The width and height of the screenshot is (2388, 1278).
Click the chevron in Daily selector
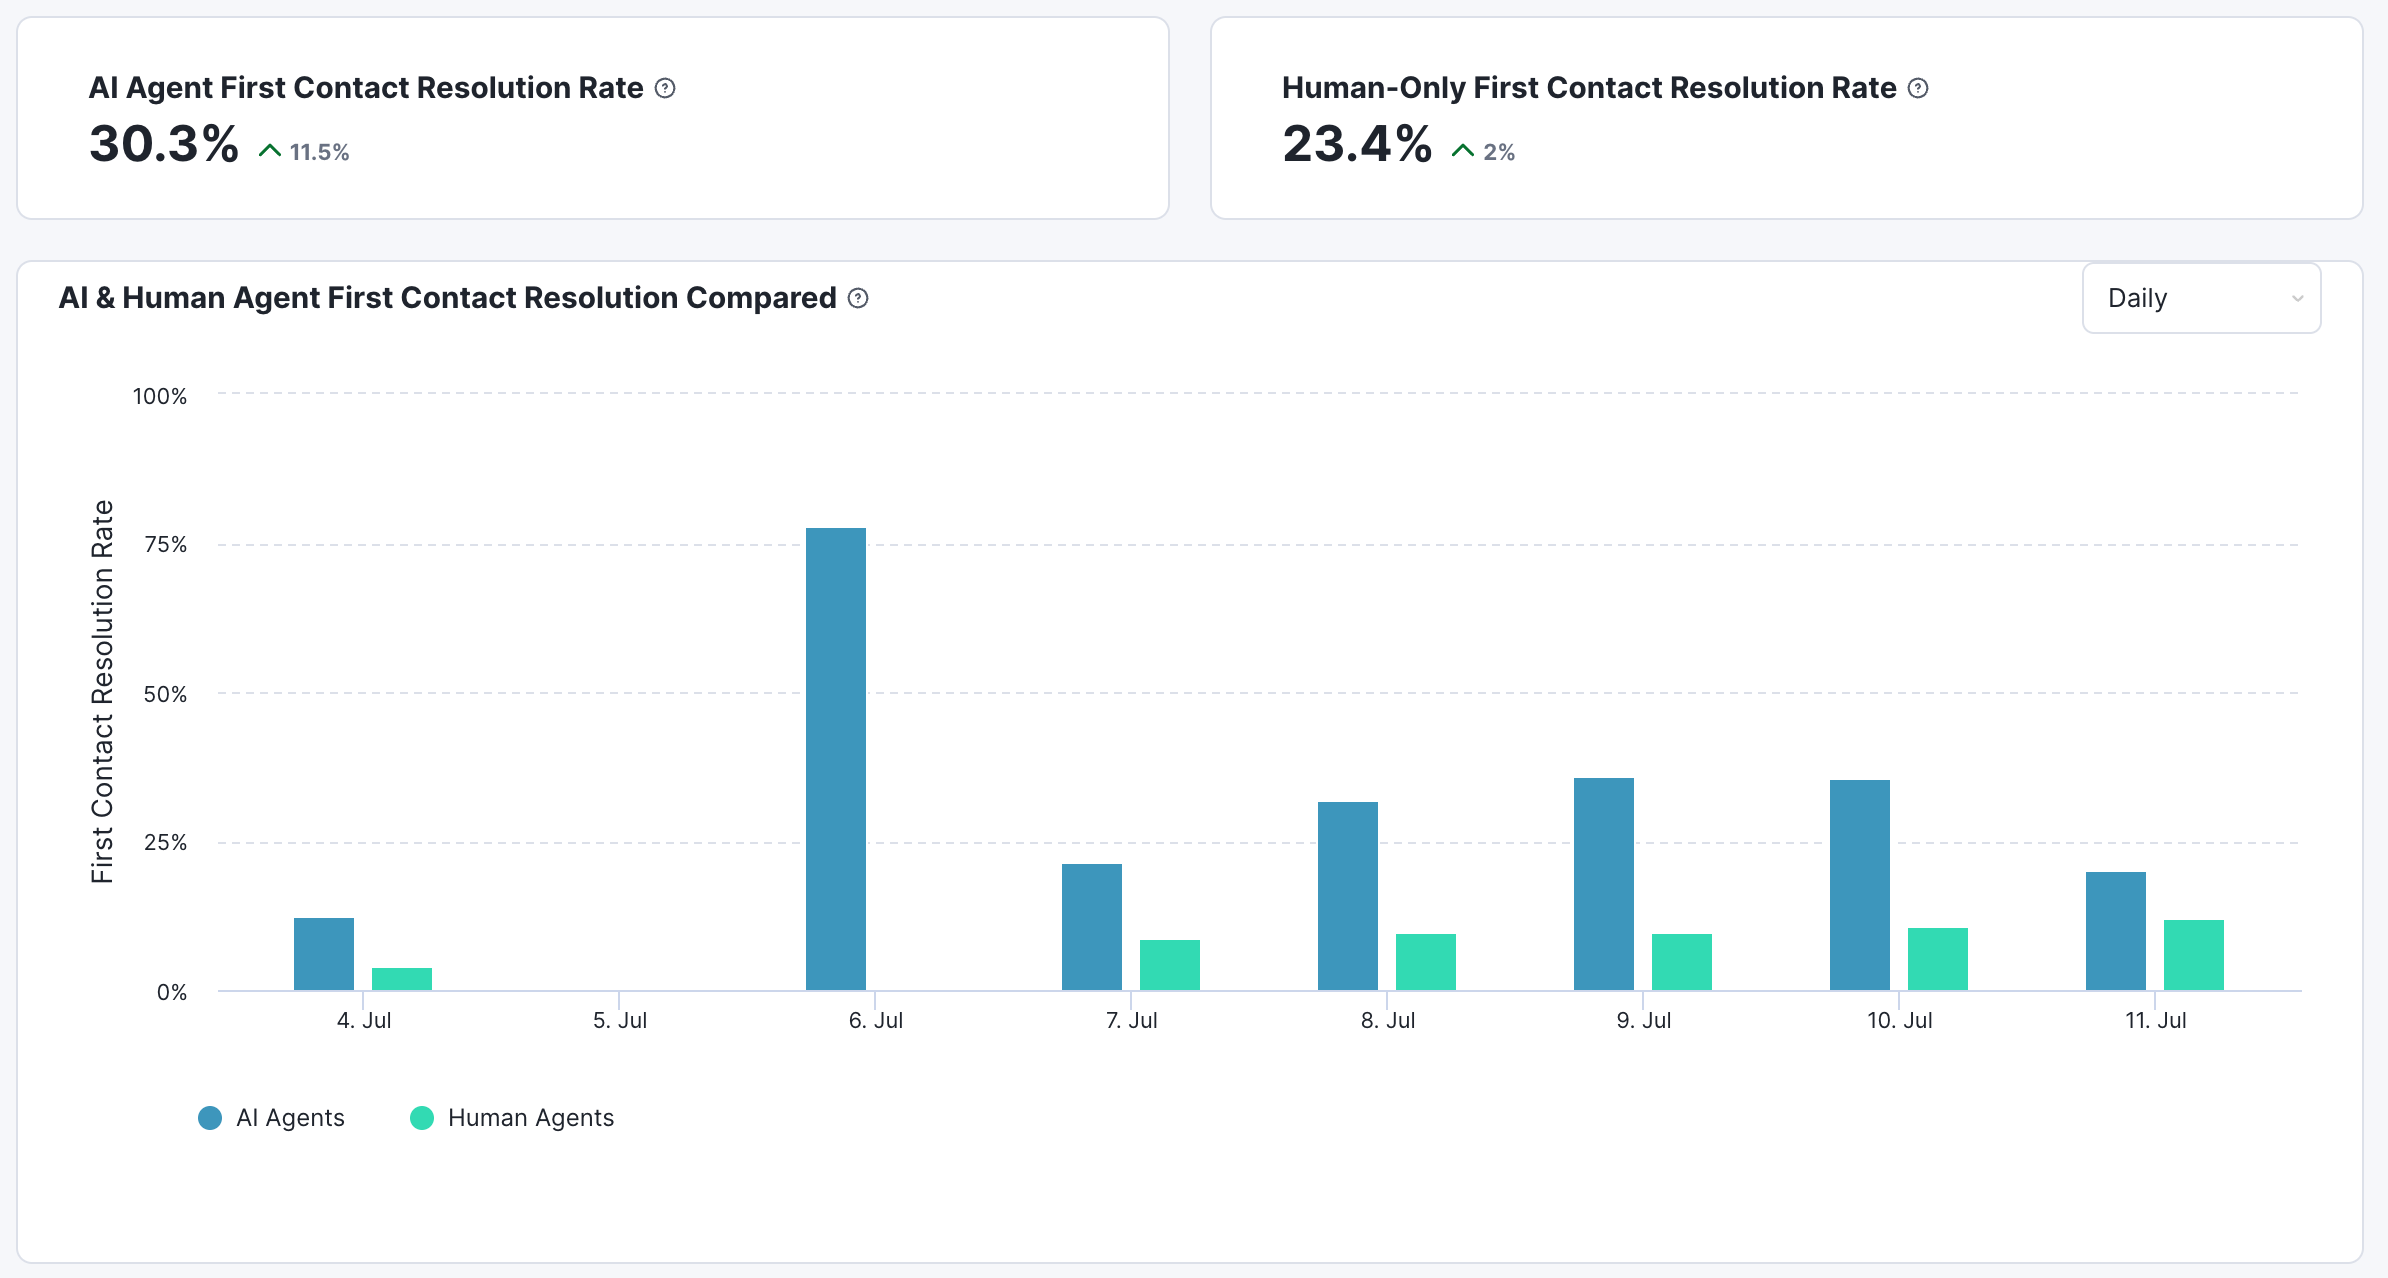pyautogui.click(x=2297, y=298)
